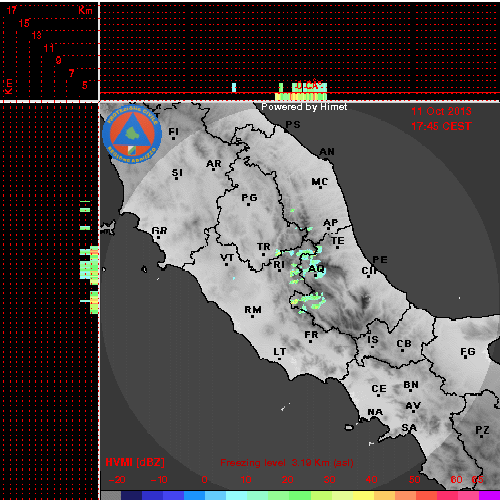
Task: Click the 'TE' city label on map
Action: pos(338,240)
